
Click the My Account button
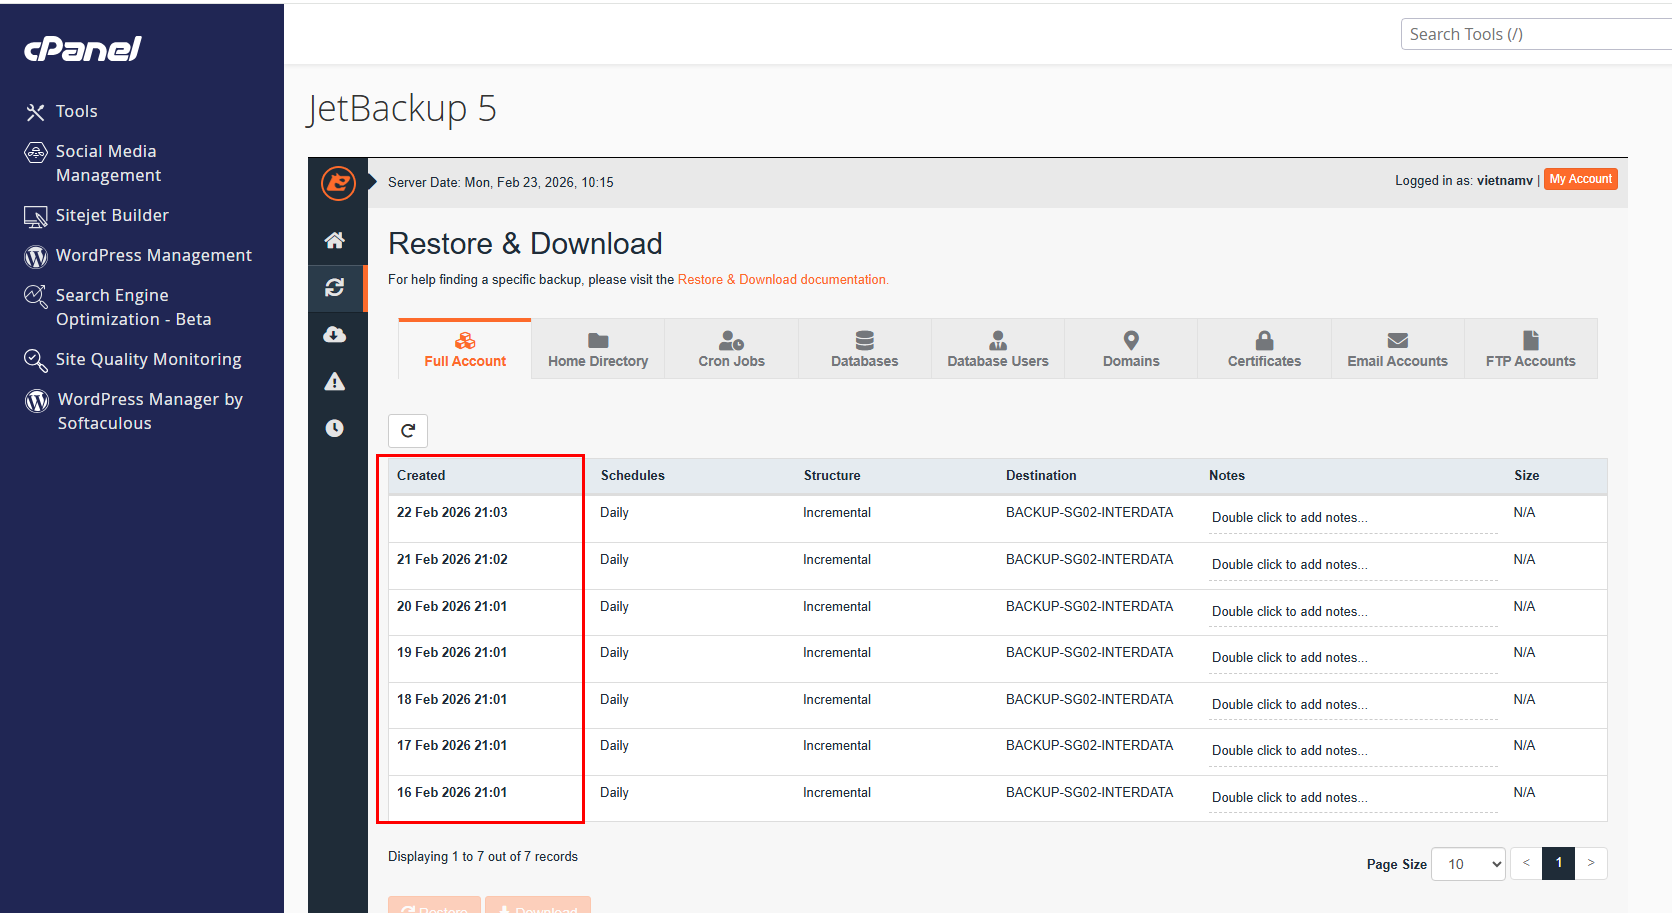(1580, 179)
